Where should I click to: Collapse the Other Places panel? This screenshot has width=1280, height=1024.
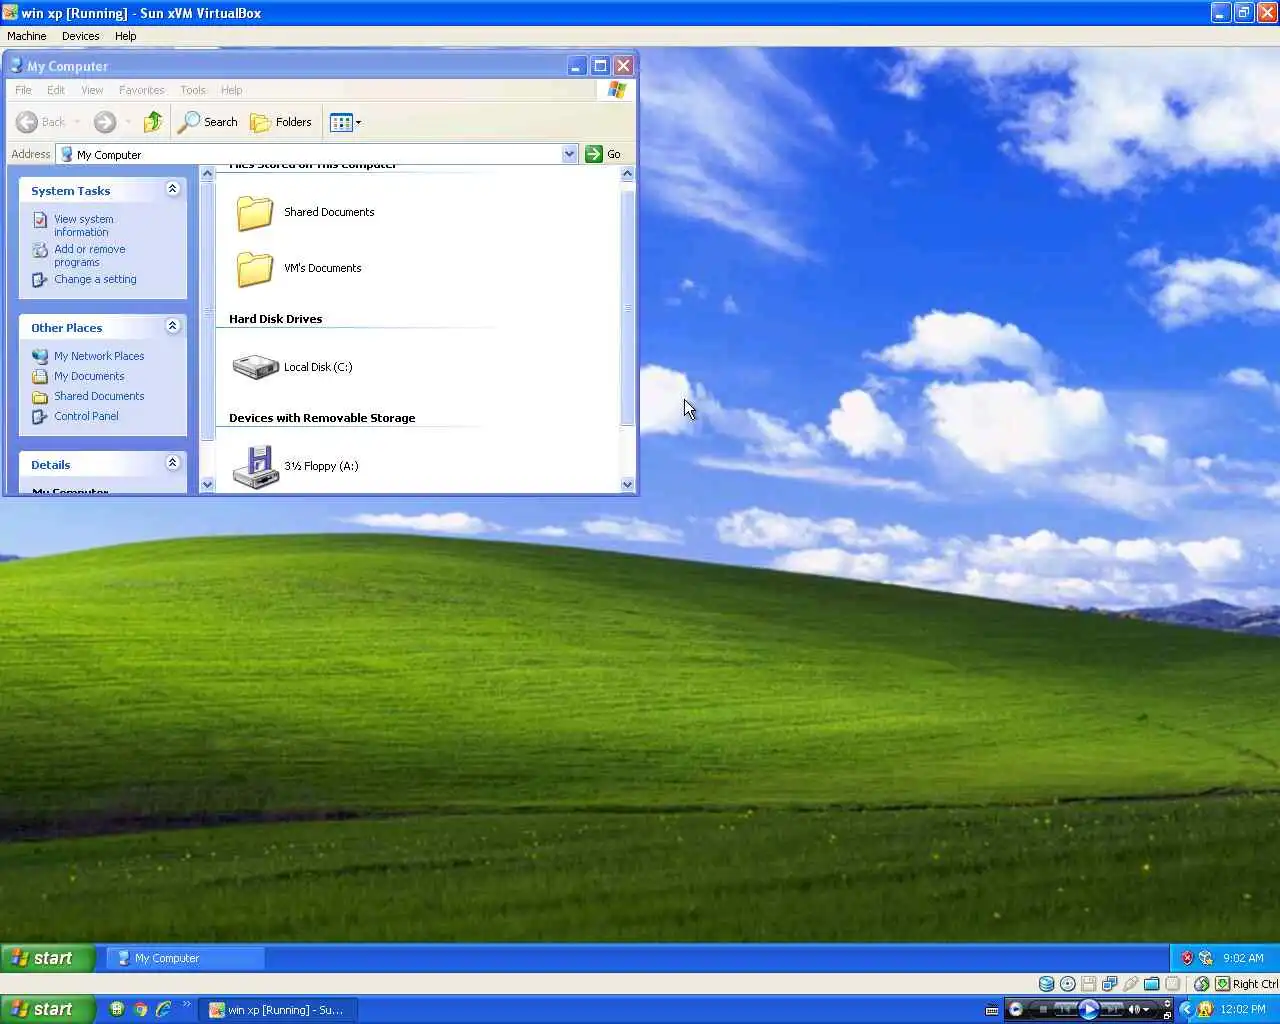click(x=172, y=326)
